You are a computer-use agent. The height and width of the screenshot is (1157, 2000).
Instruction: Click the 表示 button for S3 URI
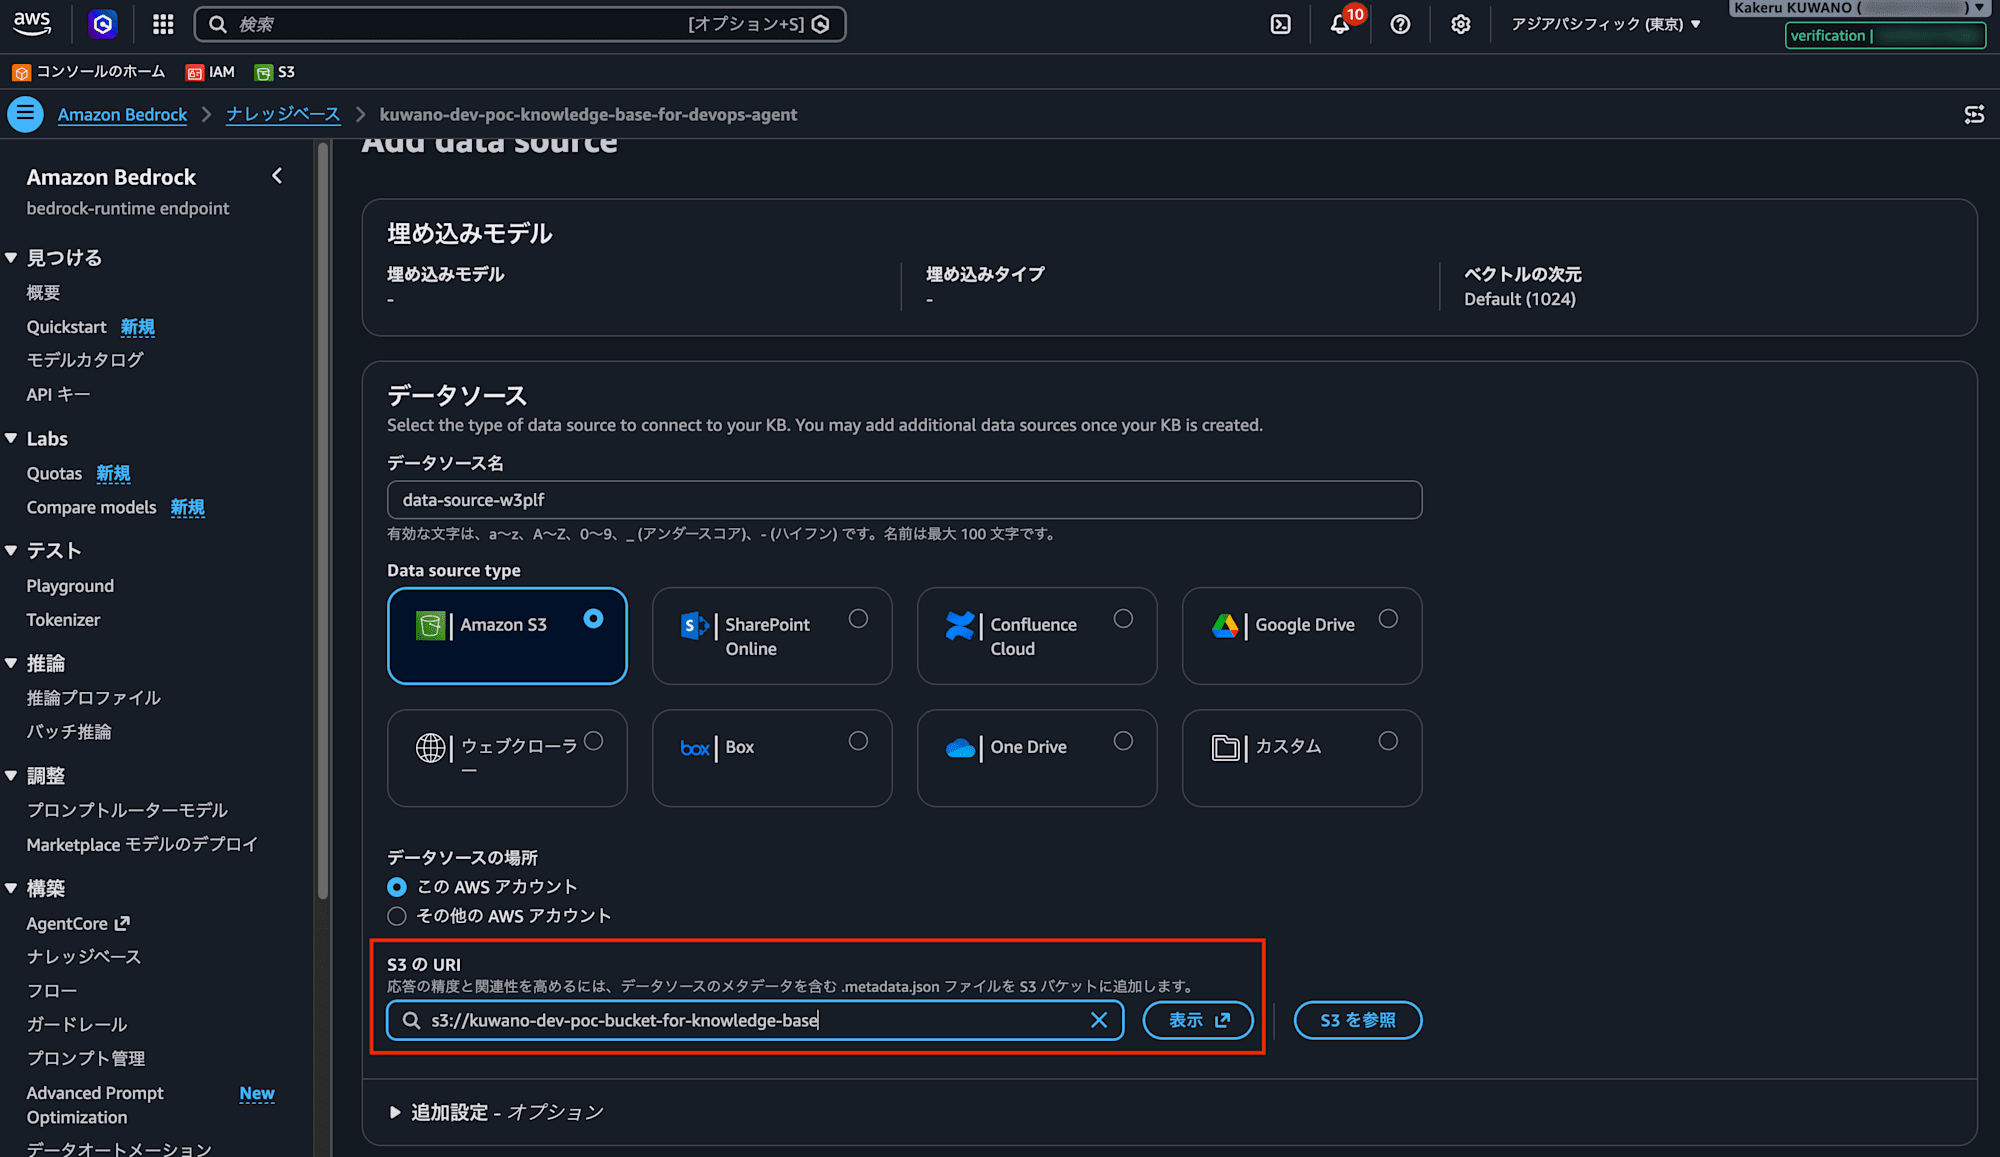1198,1020
